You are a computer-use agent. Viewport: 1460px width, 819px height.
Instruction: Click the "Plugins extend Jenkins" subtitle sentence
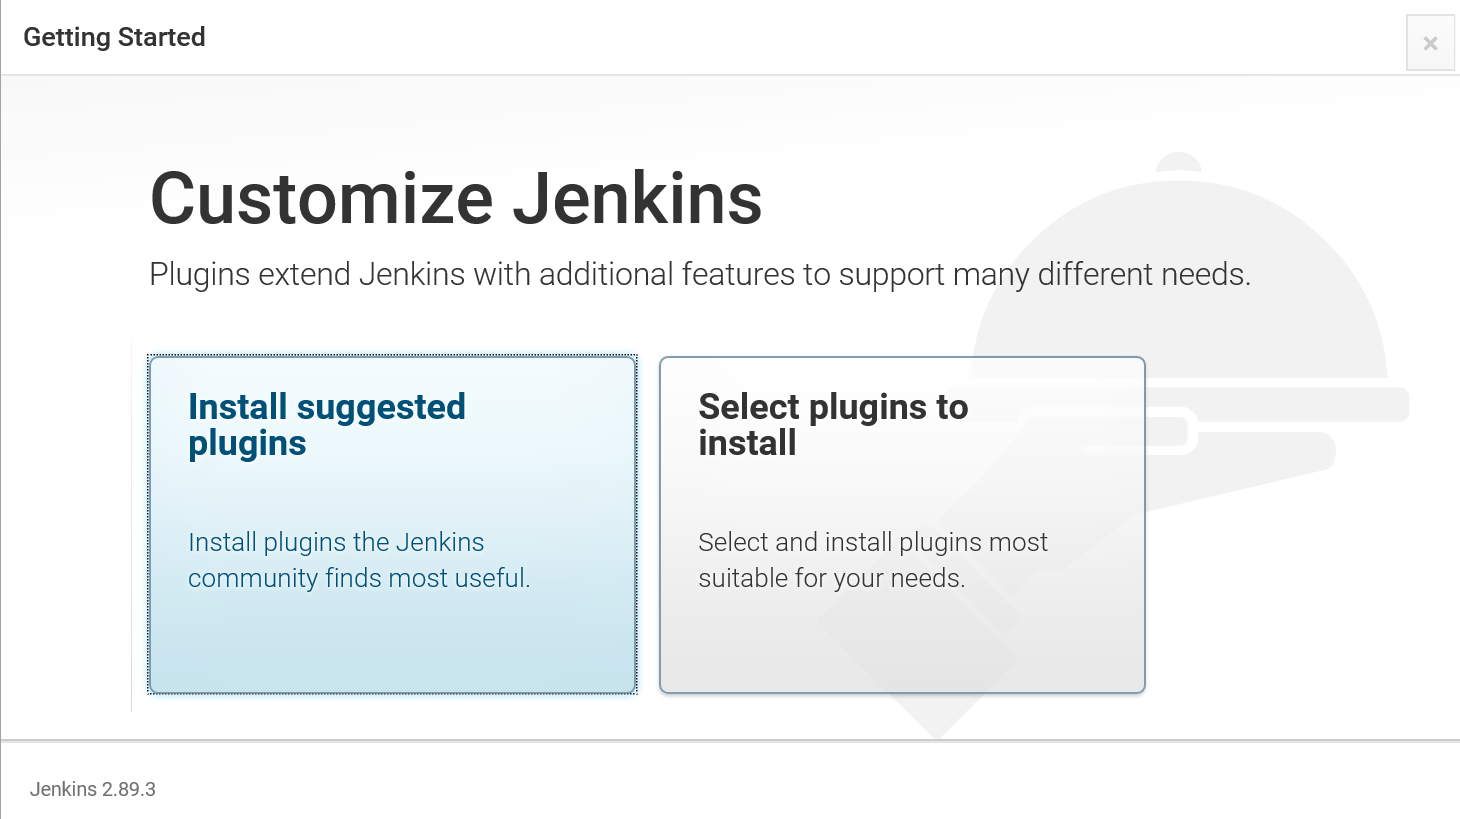[700, 274]
